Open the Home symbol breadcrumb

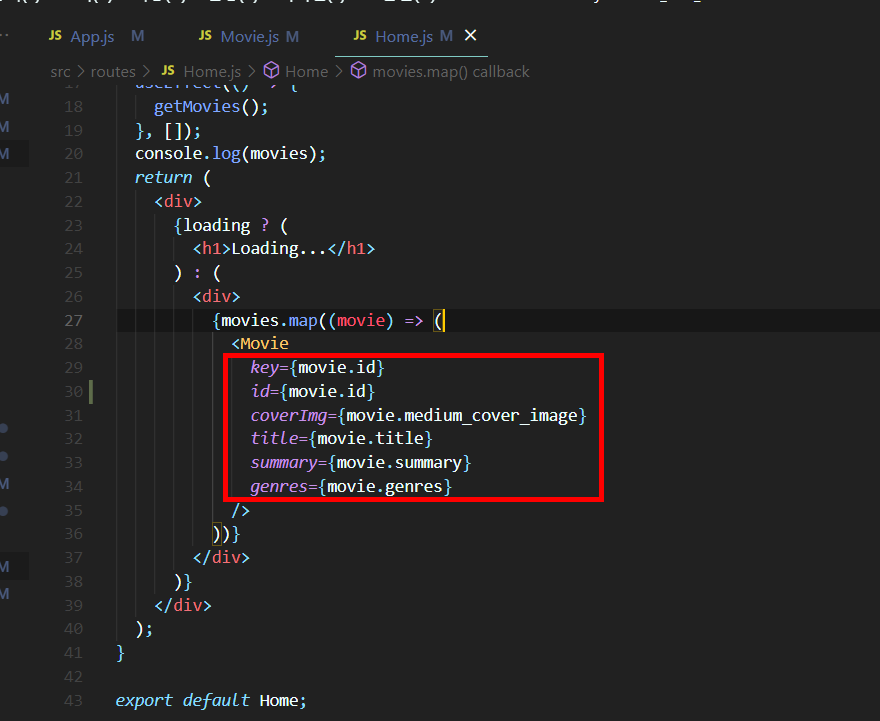[x=306, y=72]
